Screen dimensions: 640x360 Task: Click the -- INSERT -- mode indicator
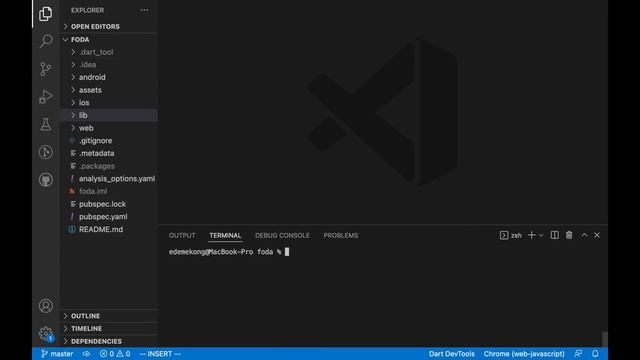click(x=160, y=354)
